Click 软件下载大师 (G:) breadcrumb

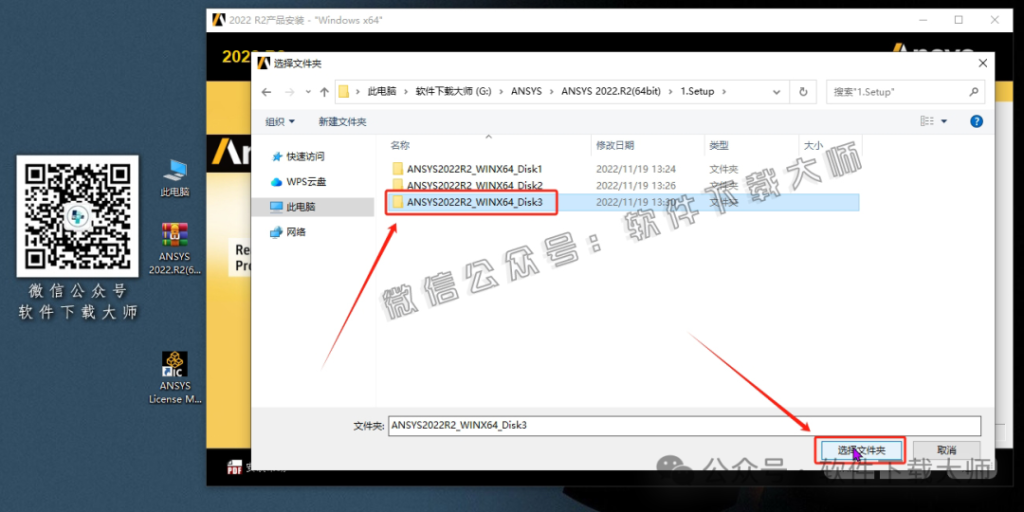coord(453,92)
